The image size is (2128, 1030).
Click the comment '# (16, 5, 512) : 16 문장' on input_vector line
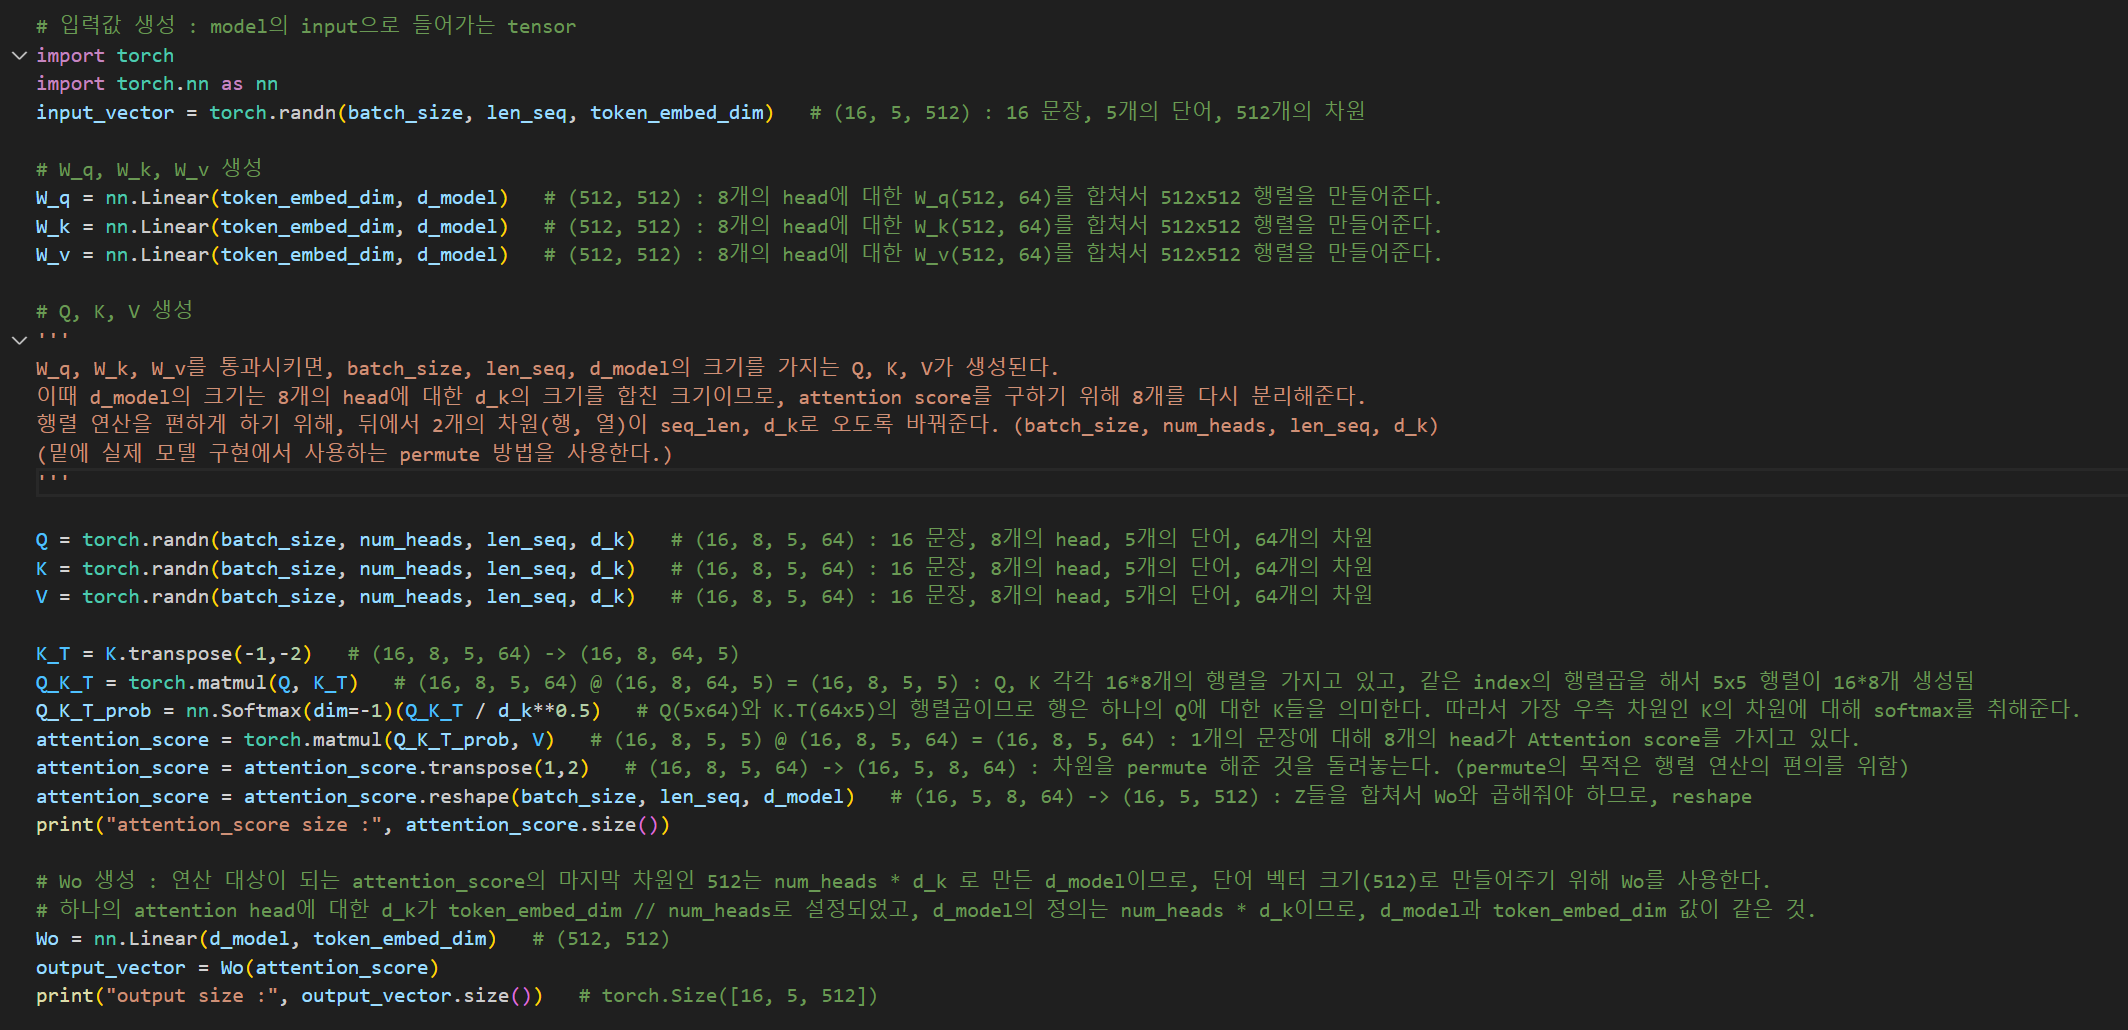pyautogui.click(x=1087, y=112)
